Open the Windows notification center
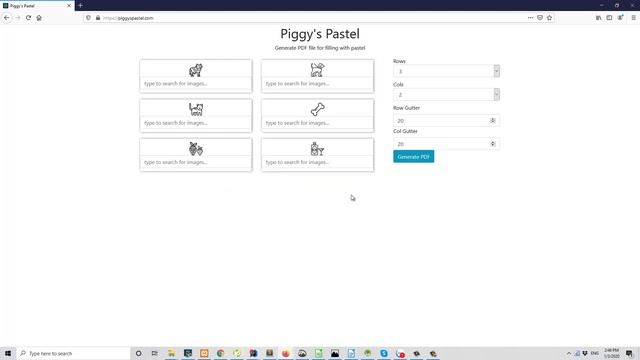The width and height of the screenshot is (640, 360). coord(630,353)
